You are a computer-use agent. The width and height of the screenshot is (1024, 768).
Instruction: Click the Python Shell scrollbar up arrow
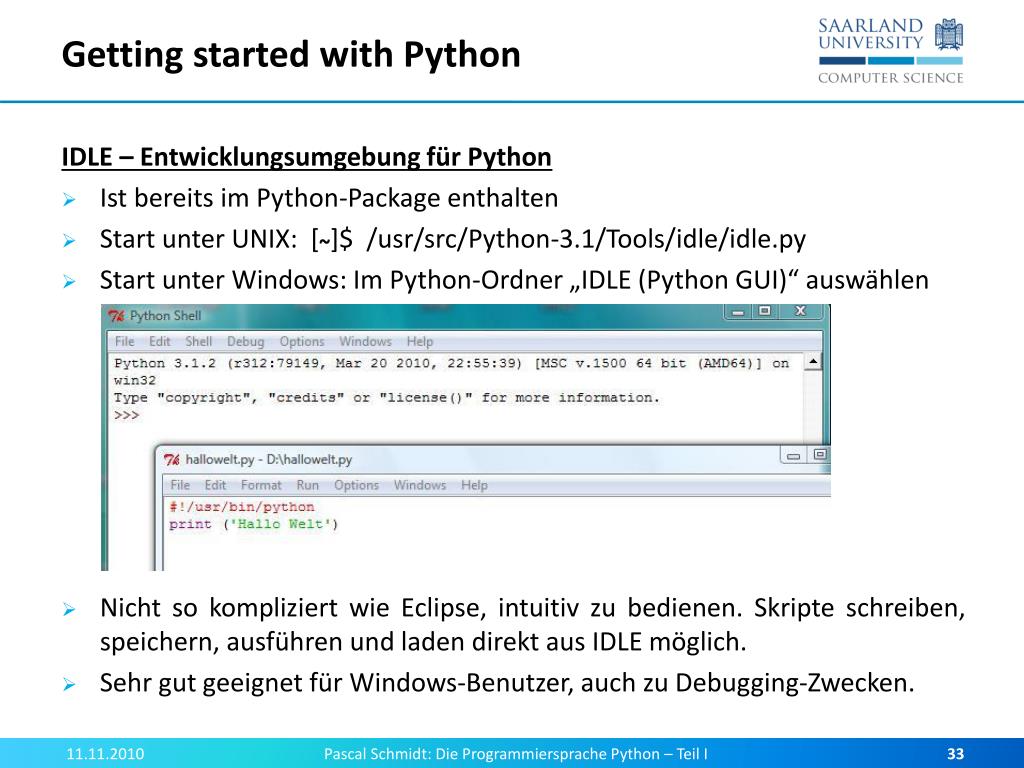click(813, 362)
